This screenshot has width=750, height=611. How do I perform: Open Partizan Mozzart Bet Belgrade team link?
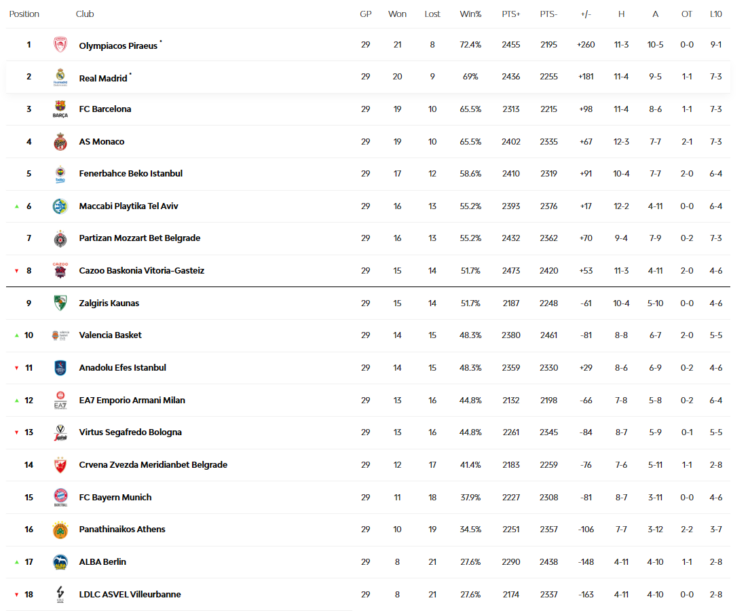click(139, 238)
